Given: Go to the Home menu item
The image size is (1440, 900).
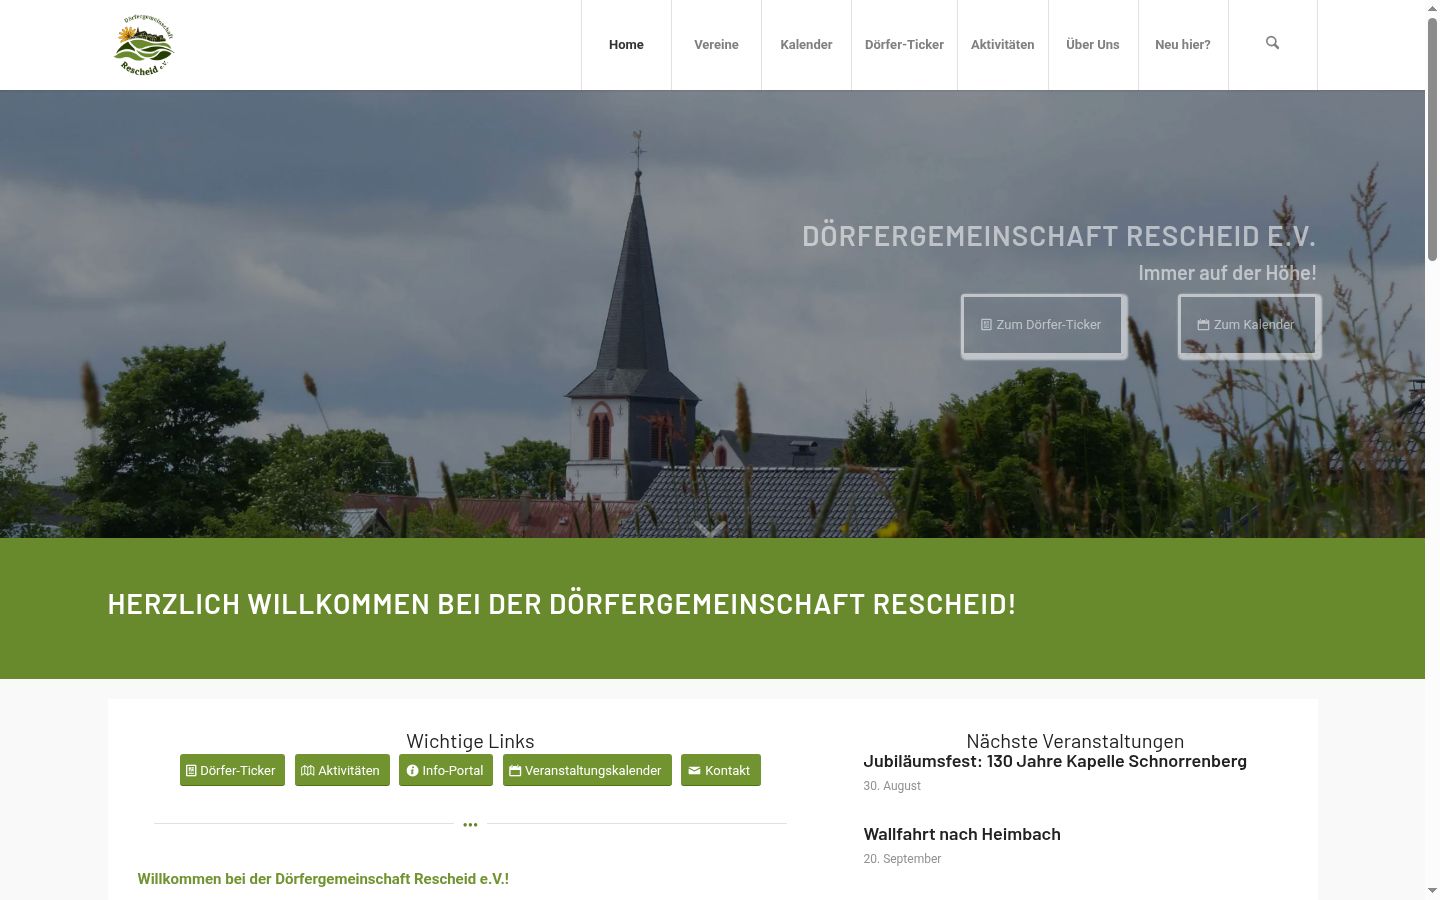Looking at the screenshot, I should pos(626,45).
